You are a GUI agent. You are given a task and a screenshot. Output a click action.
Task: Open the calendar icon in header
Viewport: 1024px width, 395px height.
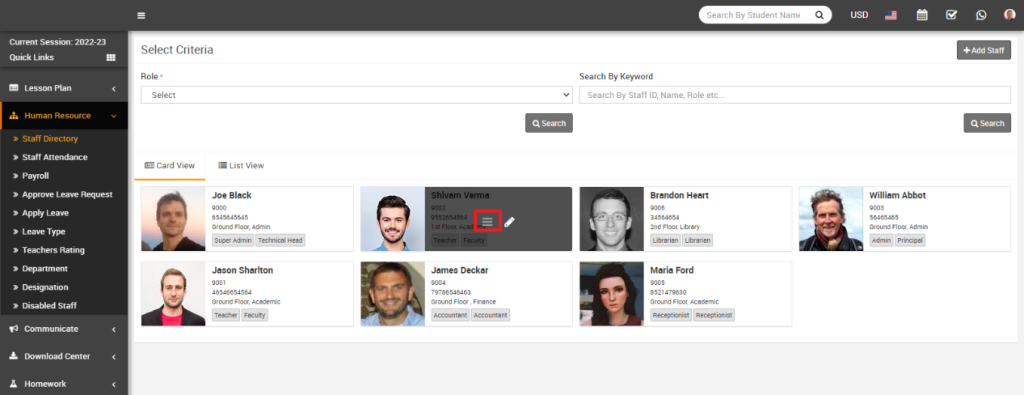[921, 15]
